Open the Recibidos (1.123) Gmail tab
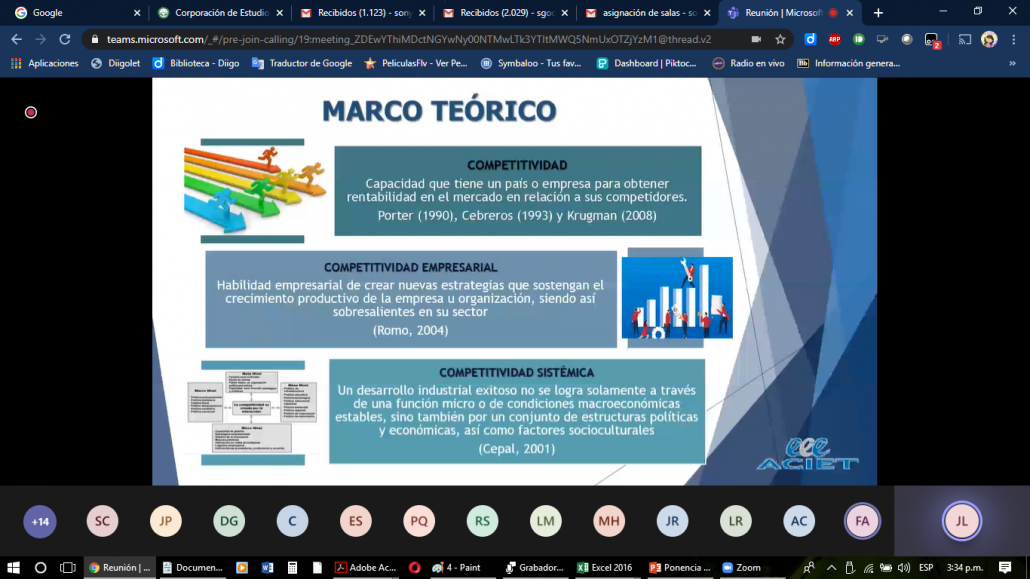This screenshot has width=1030, height=579. [x=363, y=12]
